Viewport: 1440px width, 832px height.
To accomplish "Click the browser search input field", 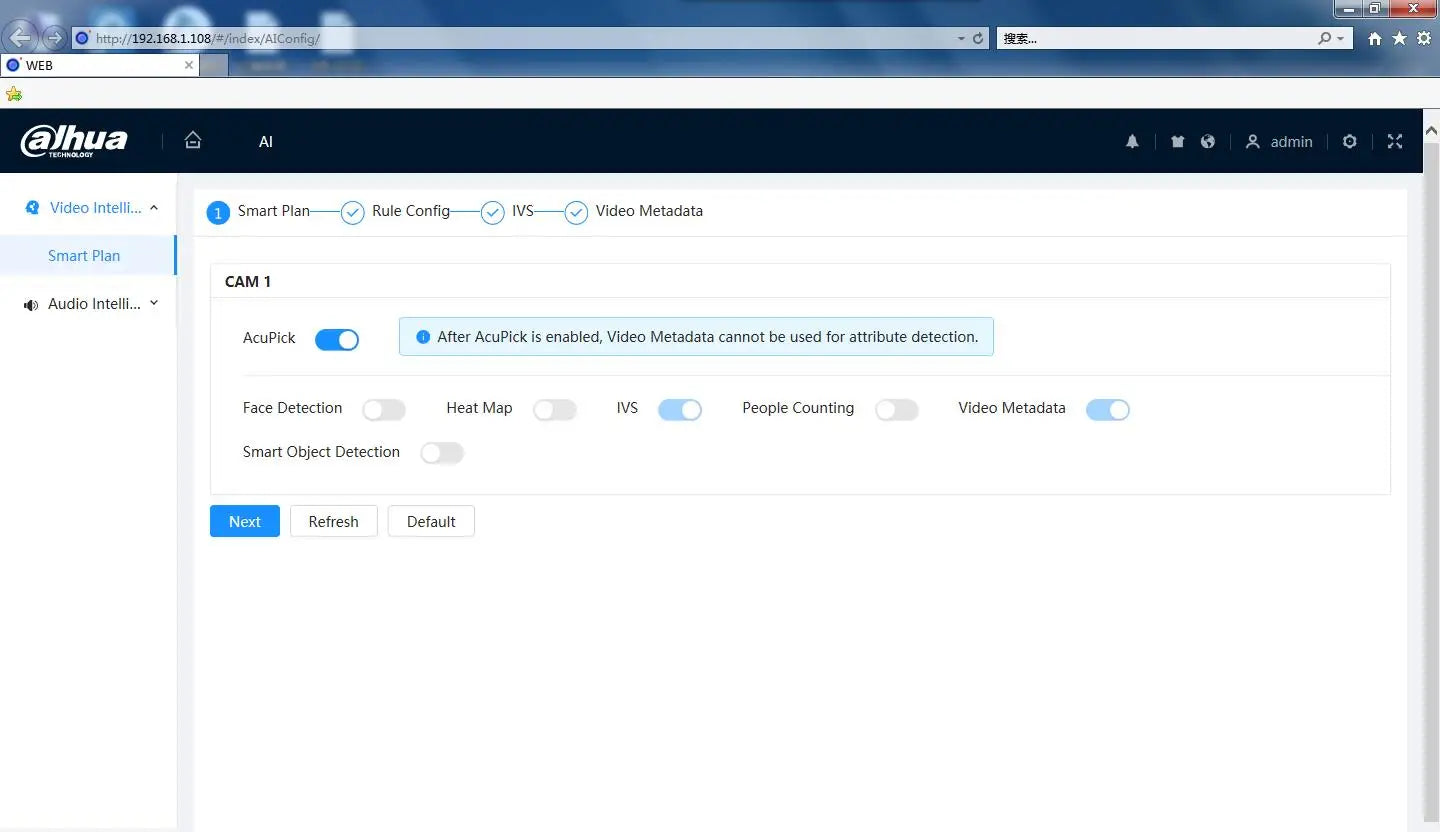I will (1155, 38).
